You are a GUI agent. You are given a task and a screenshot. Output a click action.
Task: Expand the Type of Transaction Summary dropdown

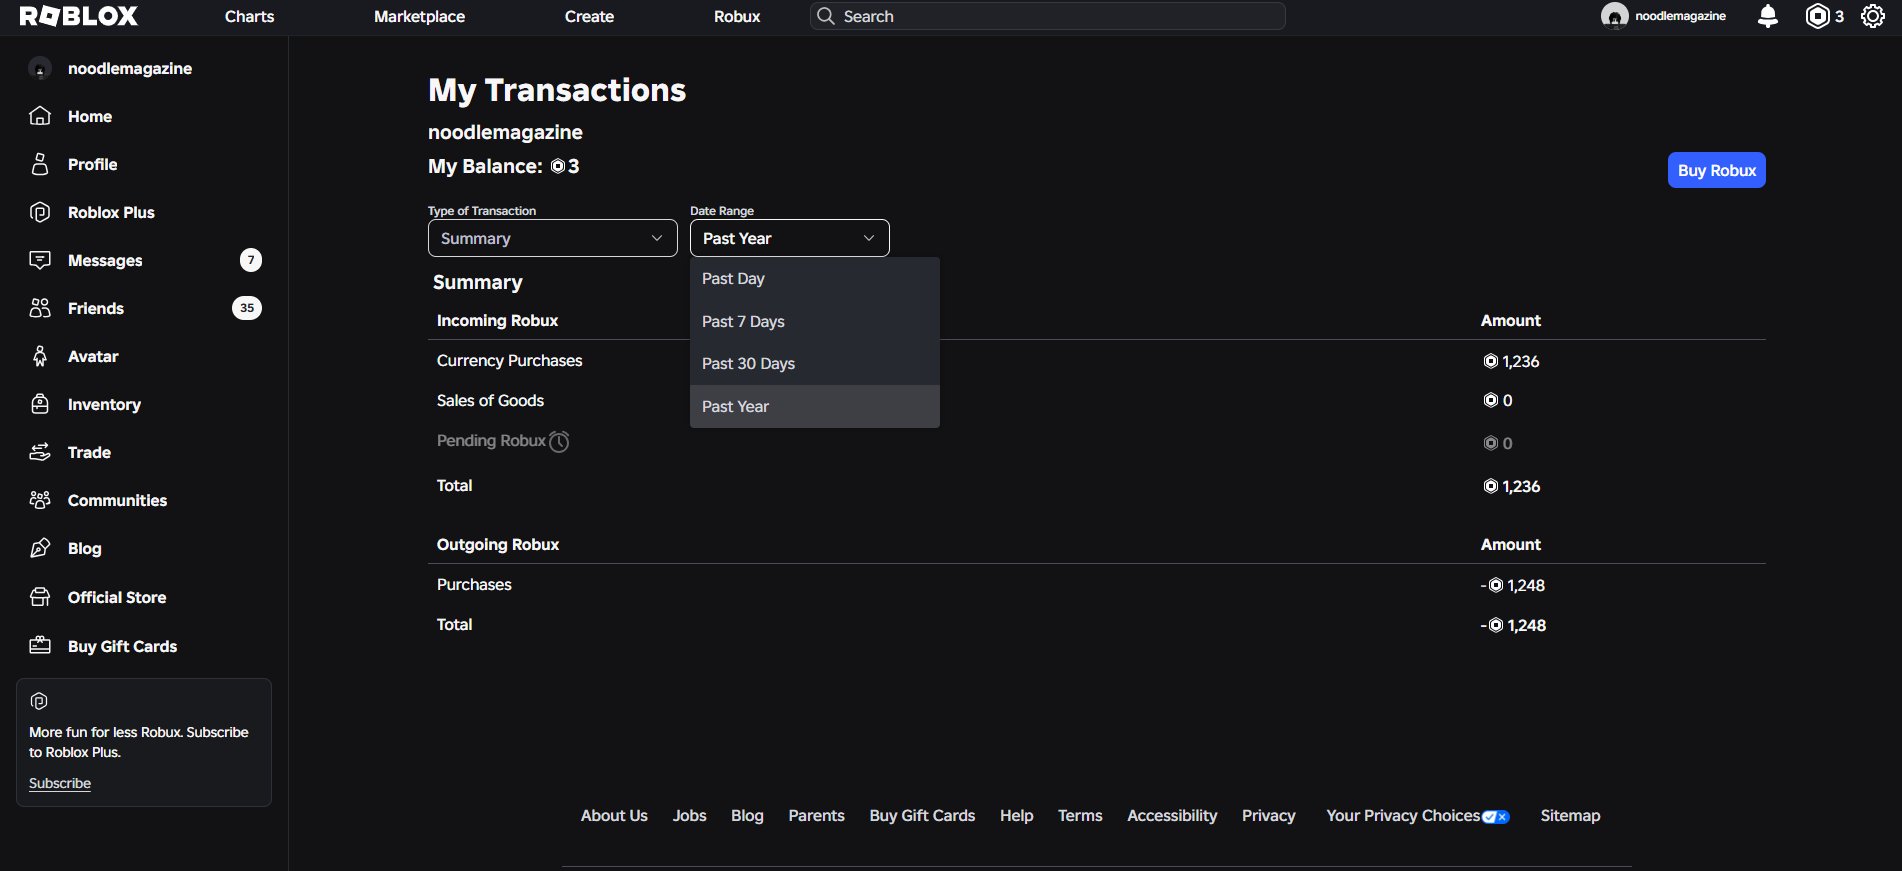pyautogui.click(x=553, y=238)
